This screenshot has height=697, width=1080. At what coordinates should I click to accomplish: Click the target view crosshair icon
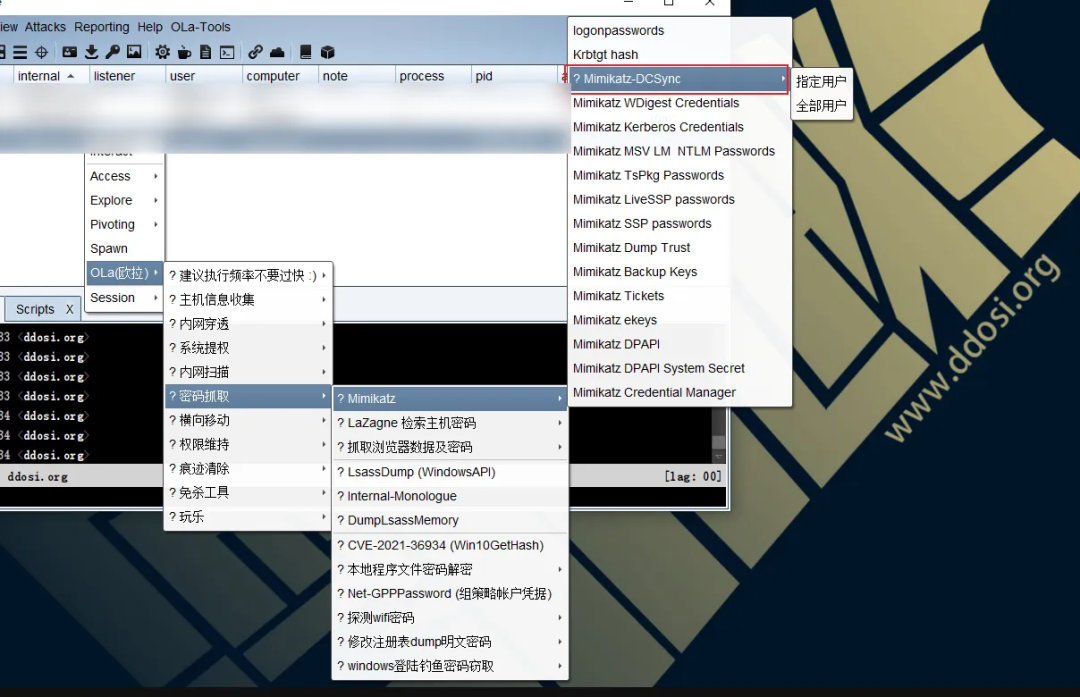41,52
